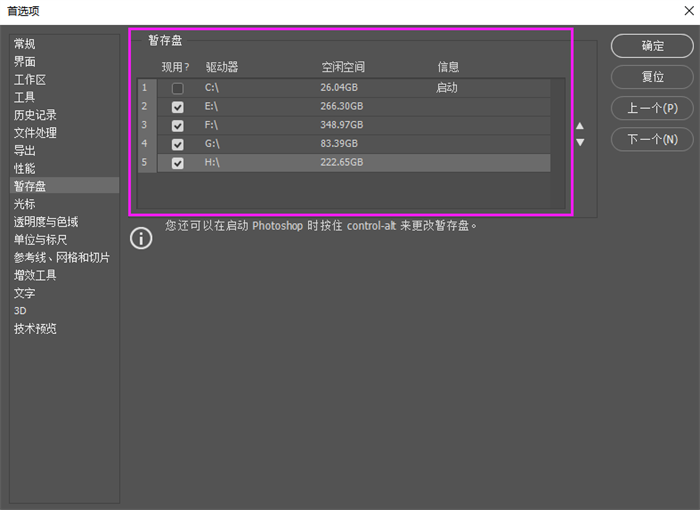Screen dimensions: 700x510
Task: Click the 复位 button
Action: [652, 77]
